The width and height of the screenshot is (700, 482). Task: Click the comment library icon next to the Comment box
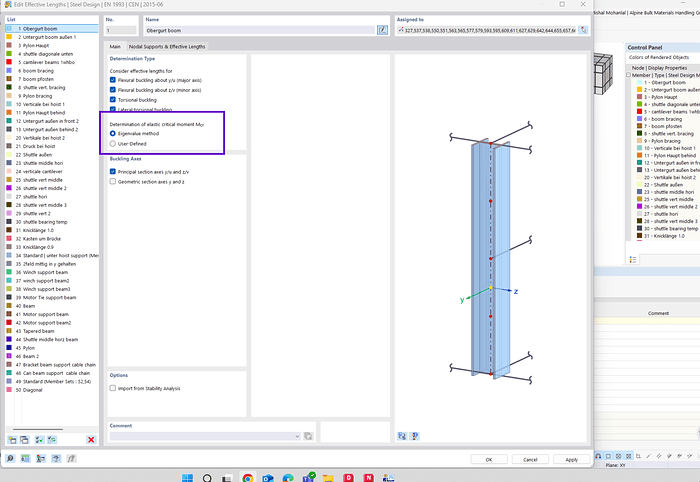pos(309,436)
